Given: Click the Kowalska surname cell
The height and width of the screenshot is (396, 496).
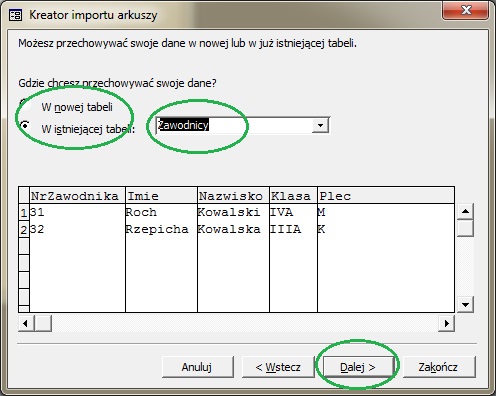Looking at the screenshot, I should [x=233, y=229].
